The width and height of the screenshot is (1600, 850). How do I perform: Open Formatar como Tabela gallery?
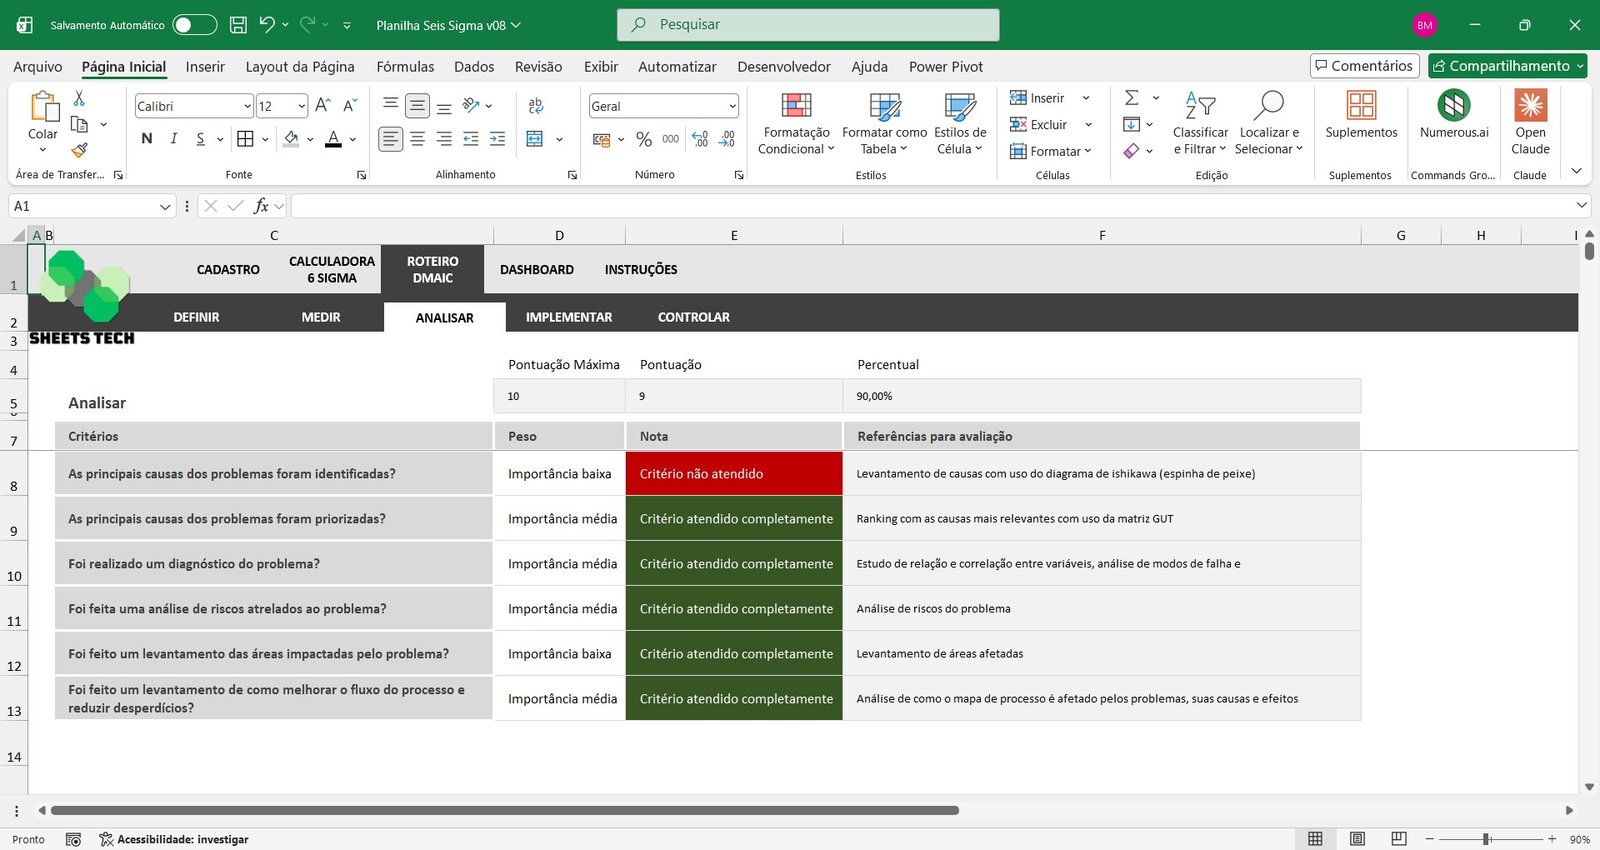(x=884, y=124)
